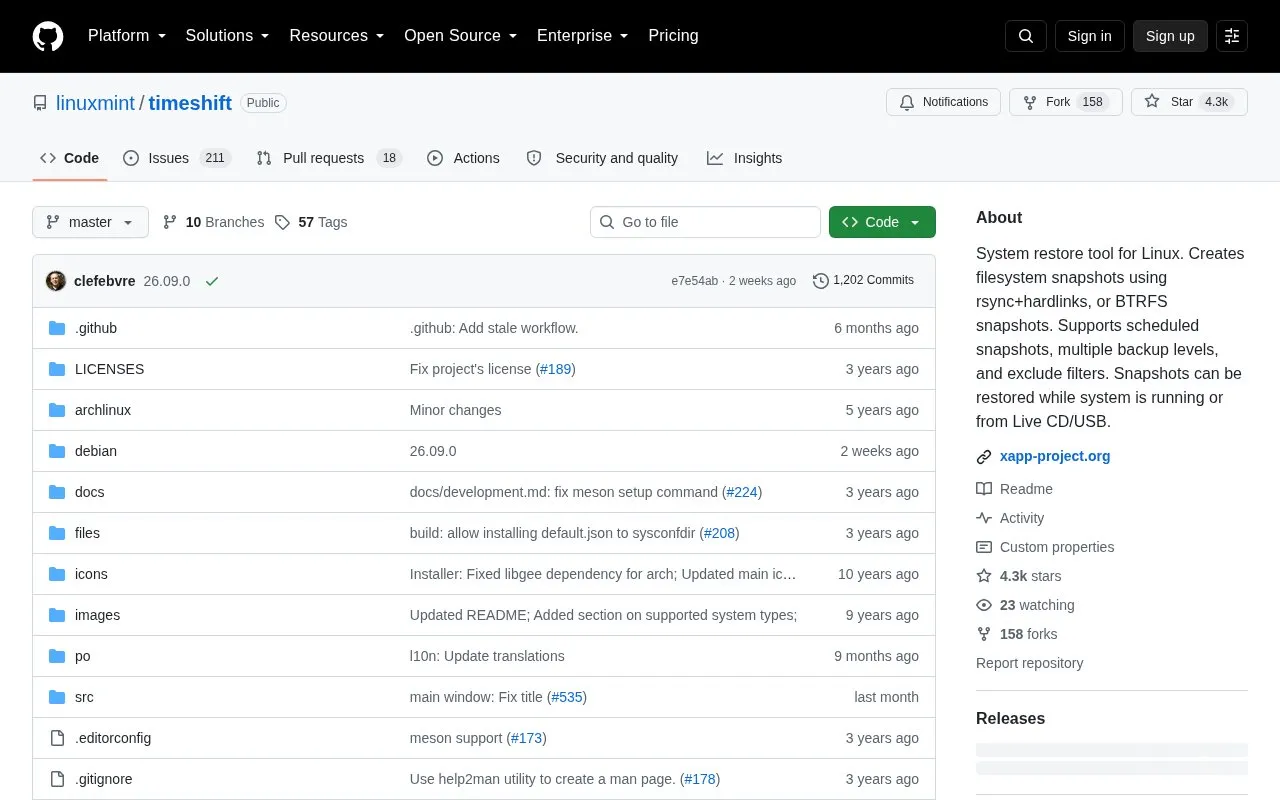Open the 57 Tags link
1280x800 pixels.
(x=311, y=222)
